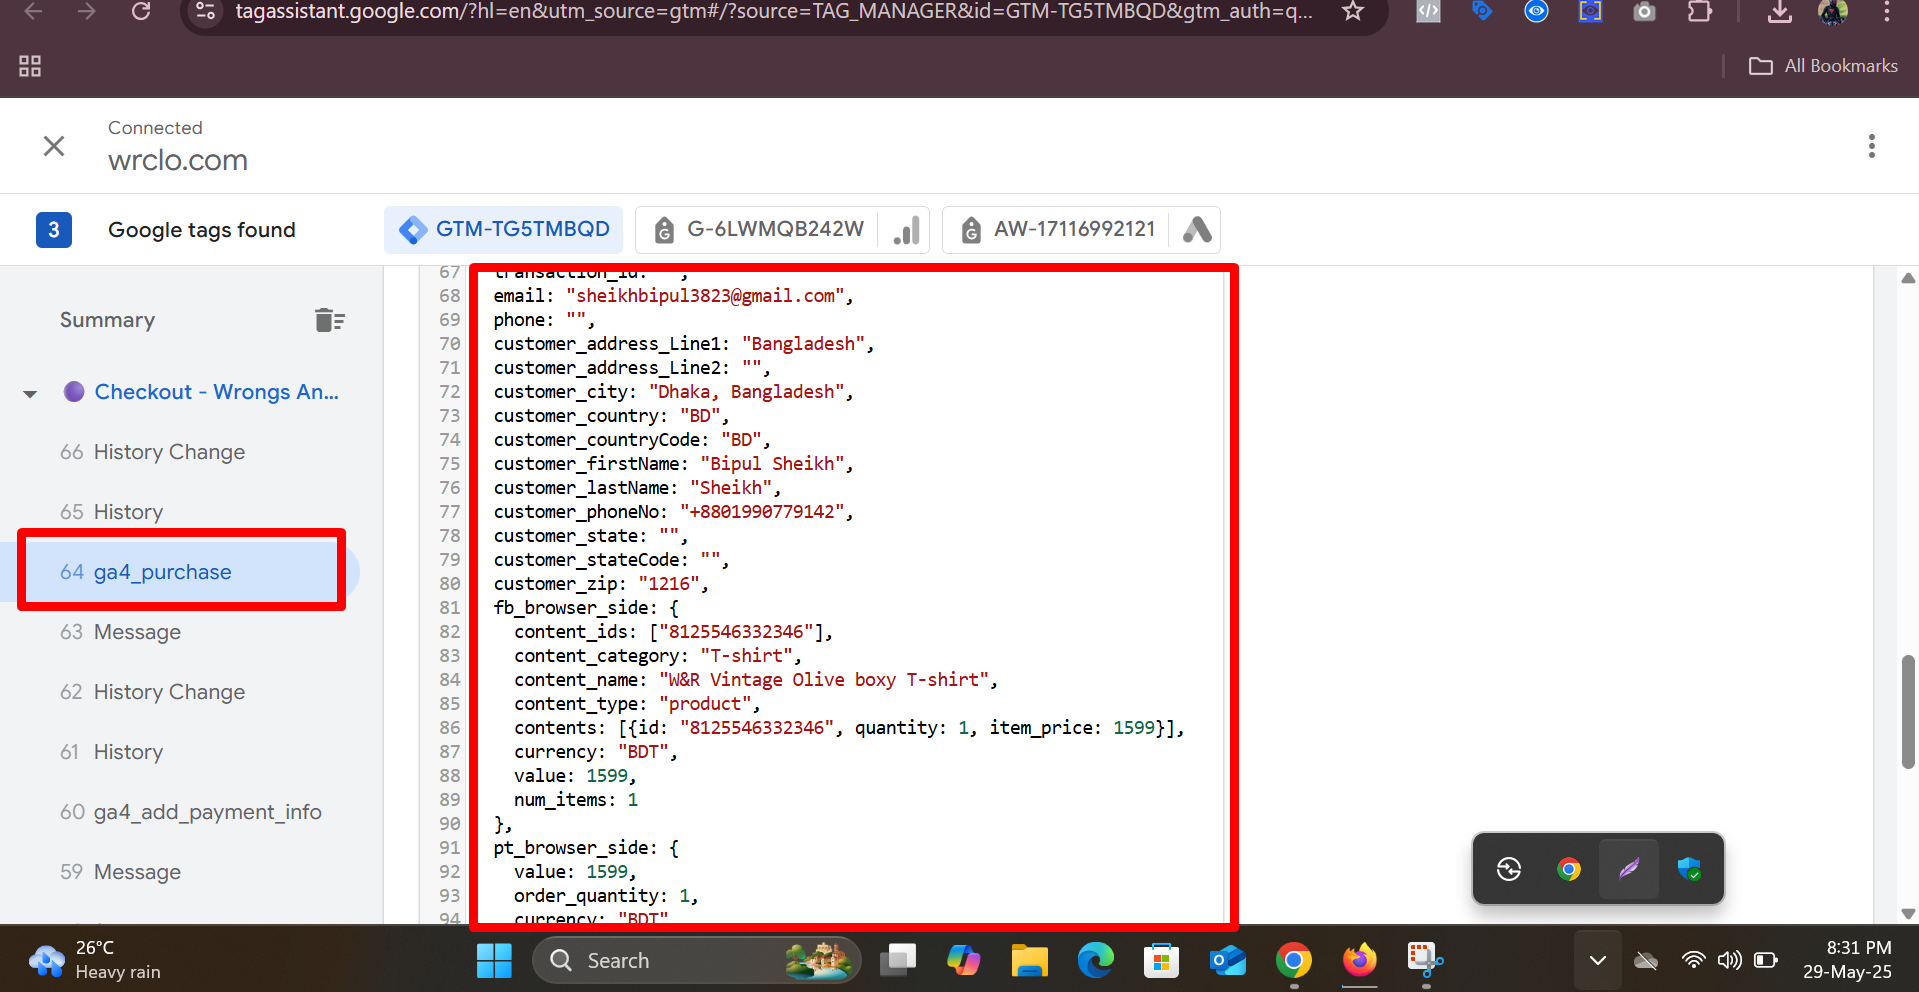Click the Google Ads logo icon
Viewport: 1919px width, 992px height.
(x=1197, y=230)
